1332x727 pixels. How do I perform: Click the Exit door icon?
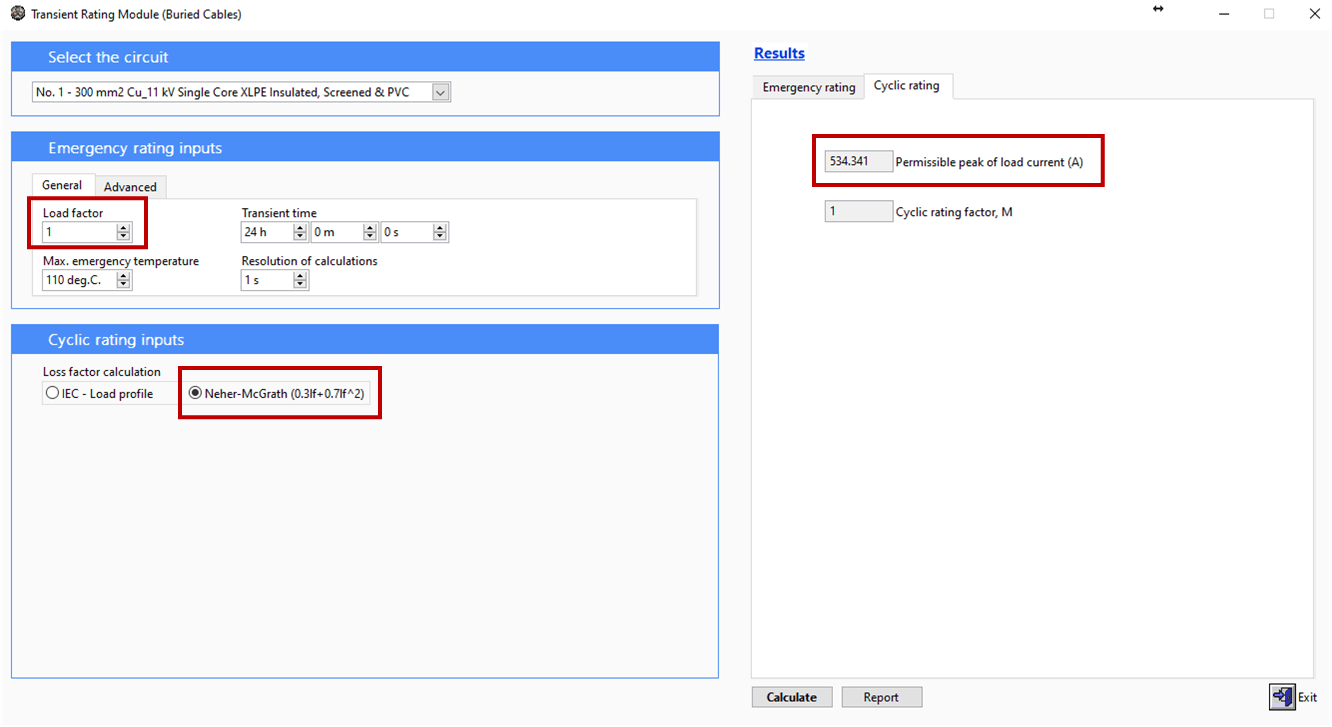(1282, 697)
